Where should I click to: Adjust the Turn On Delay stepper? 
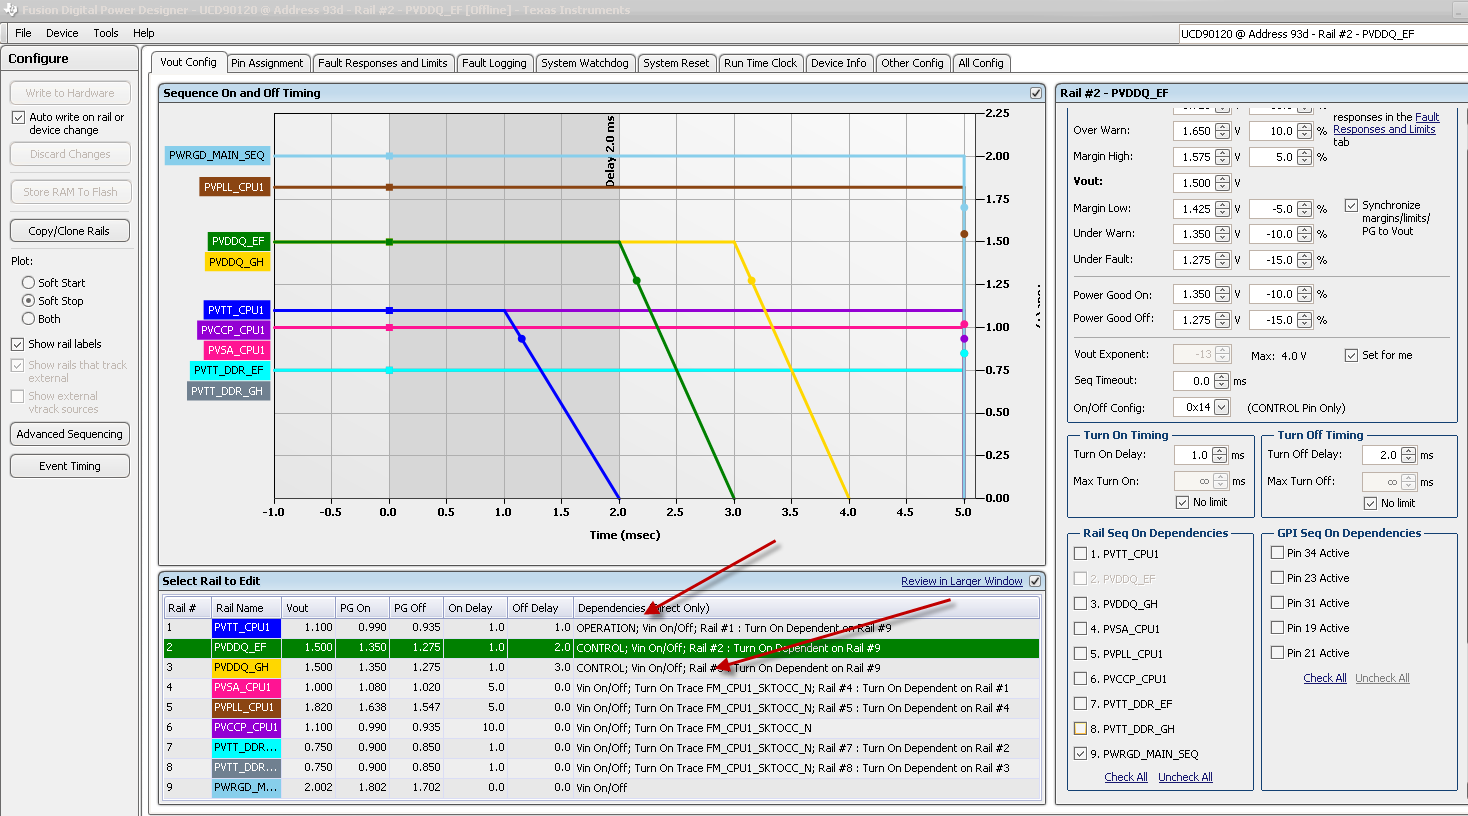tap(1219, 455)
